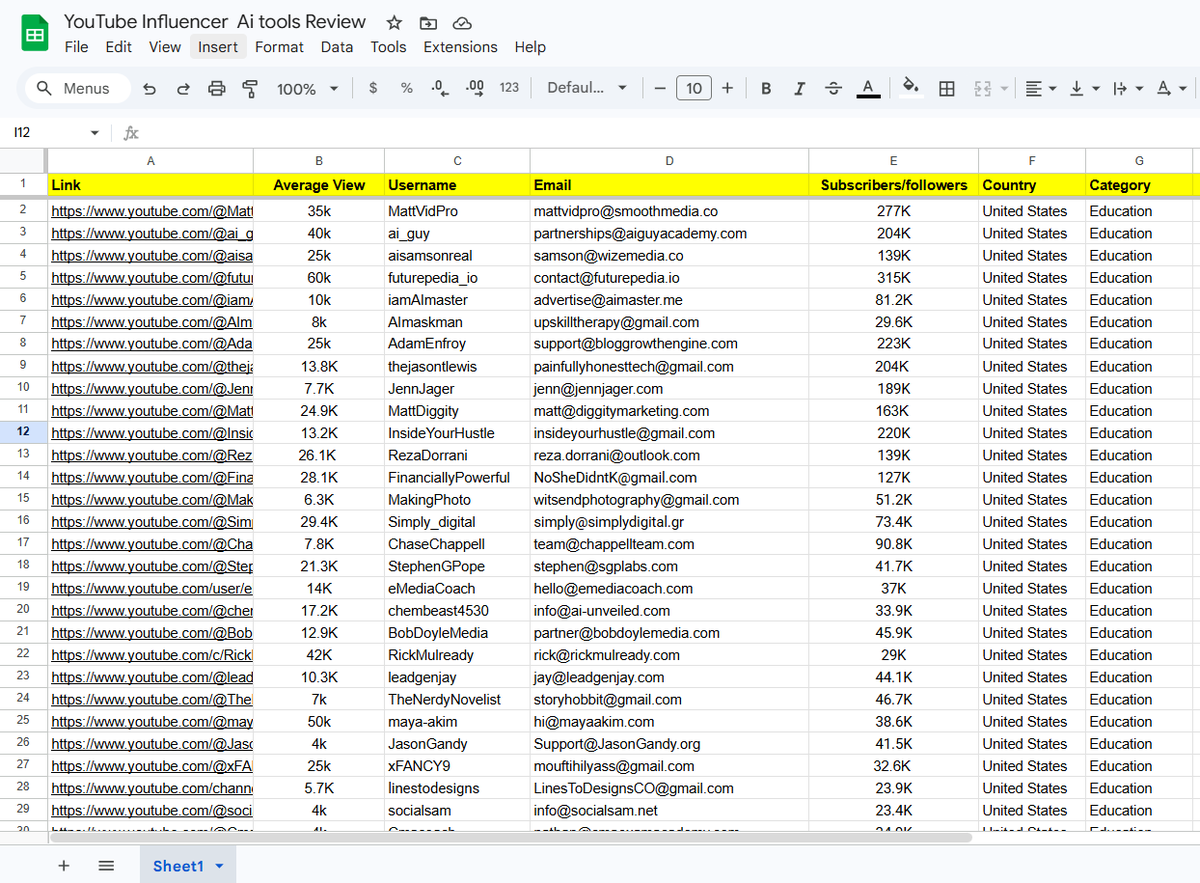Increase font size with plus button
The width and height of the screenshot is (1200, 883).
click(x=727, y=88)
